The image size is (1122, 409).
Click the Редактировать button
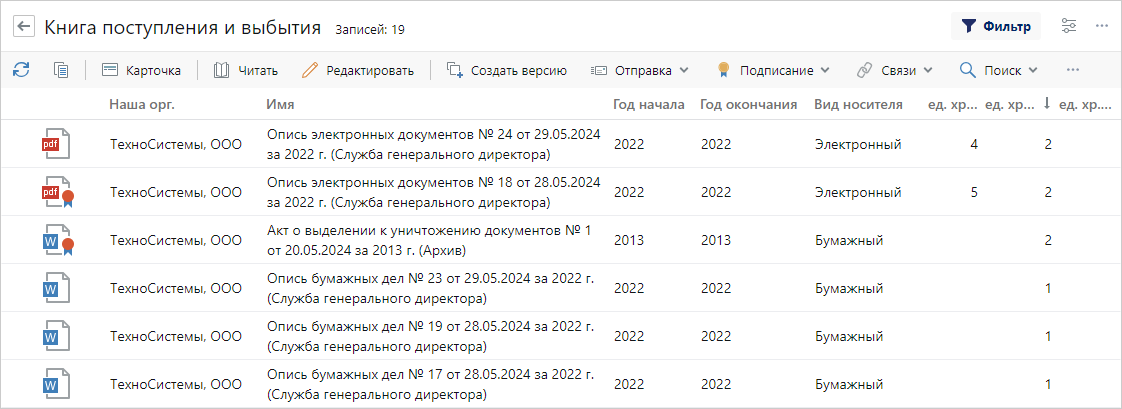357,70
